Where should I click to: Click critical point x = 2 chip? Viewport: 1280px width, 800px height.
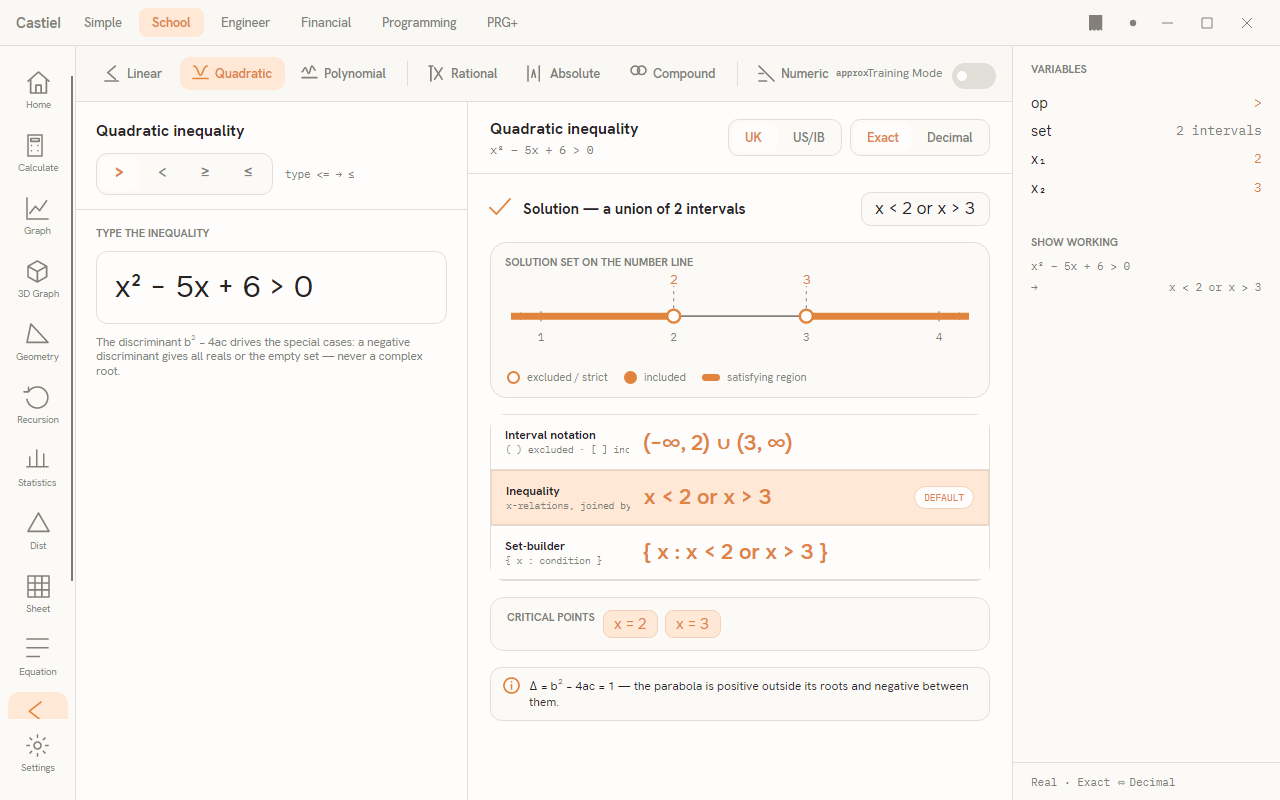click(631, 624)
